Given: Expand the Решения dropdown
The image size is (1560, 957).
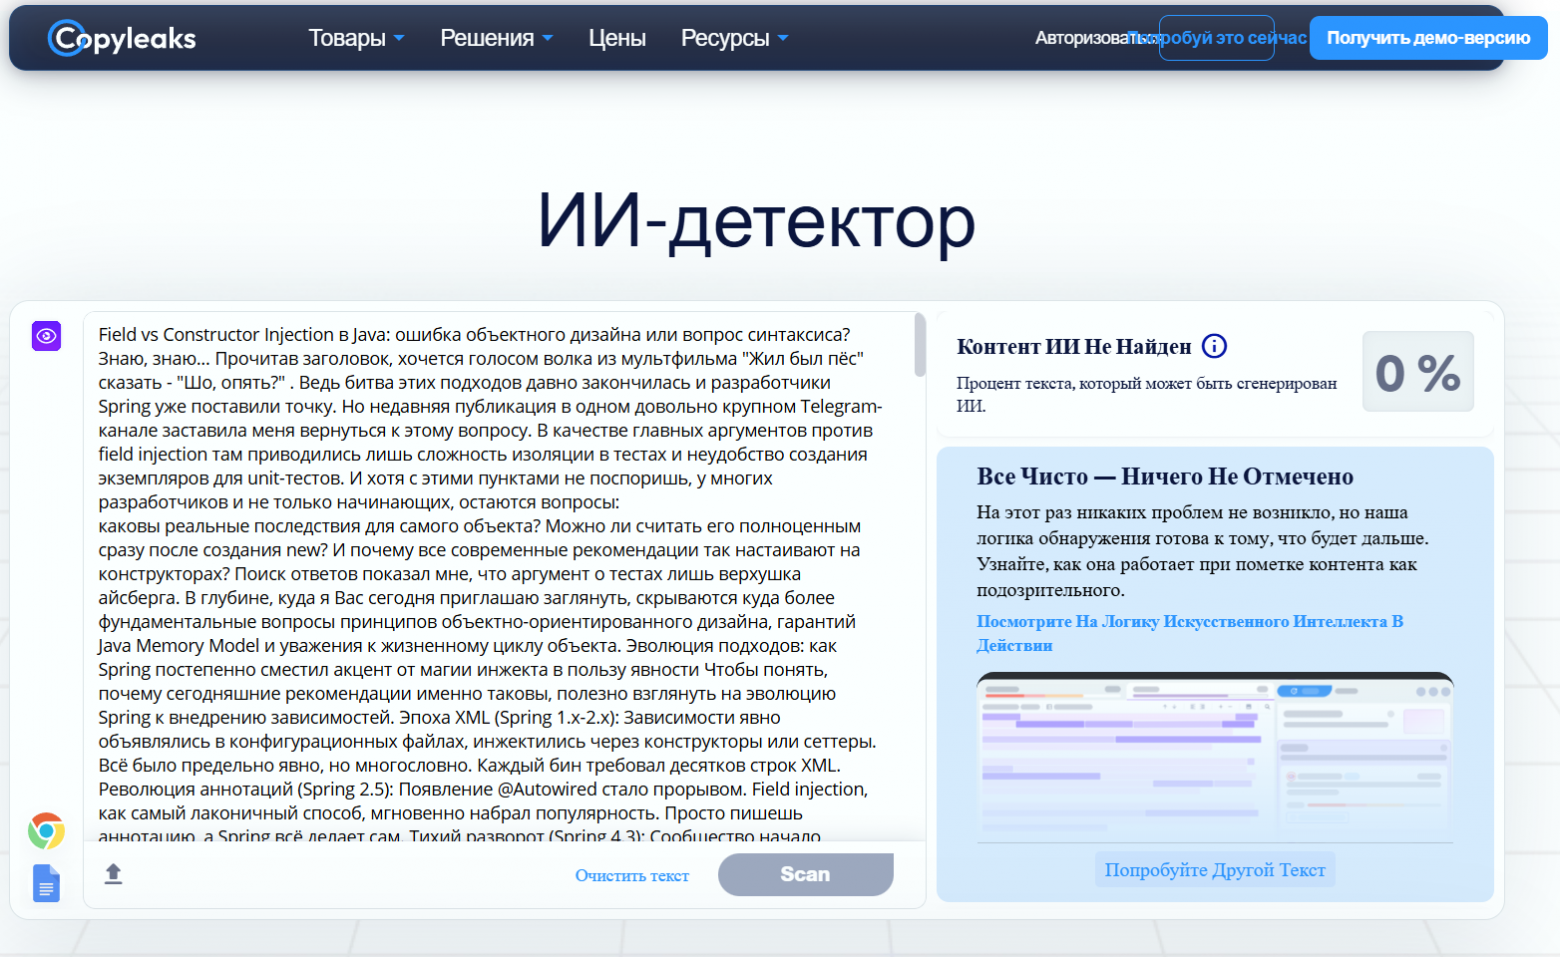Looking at the screenshot, I should coord(496,37).
